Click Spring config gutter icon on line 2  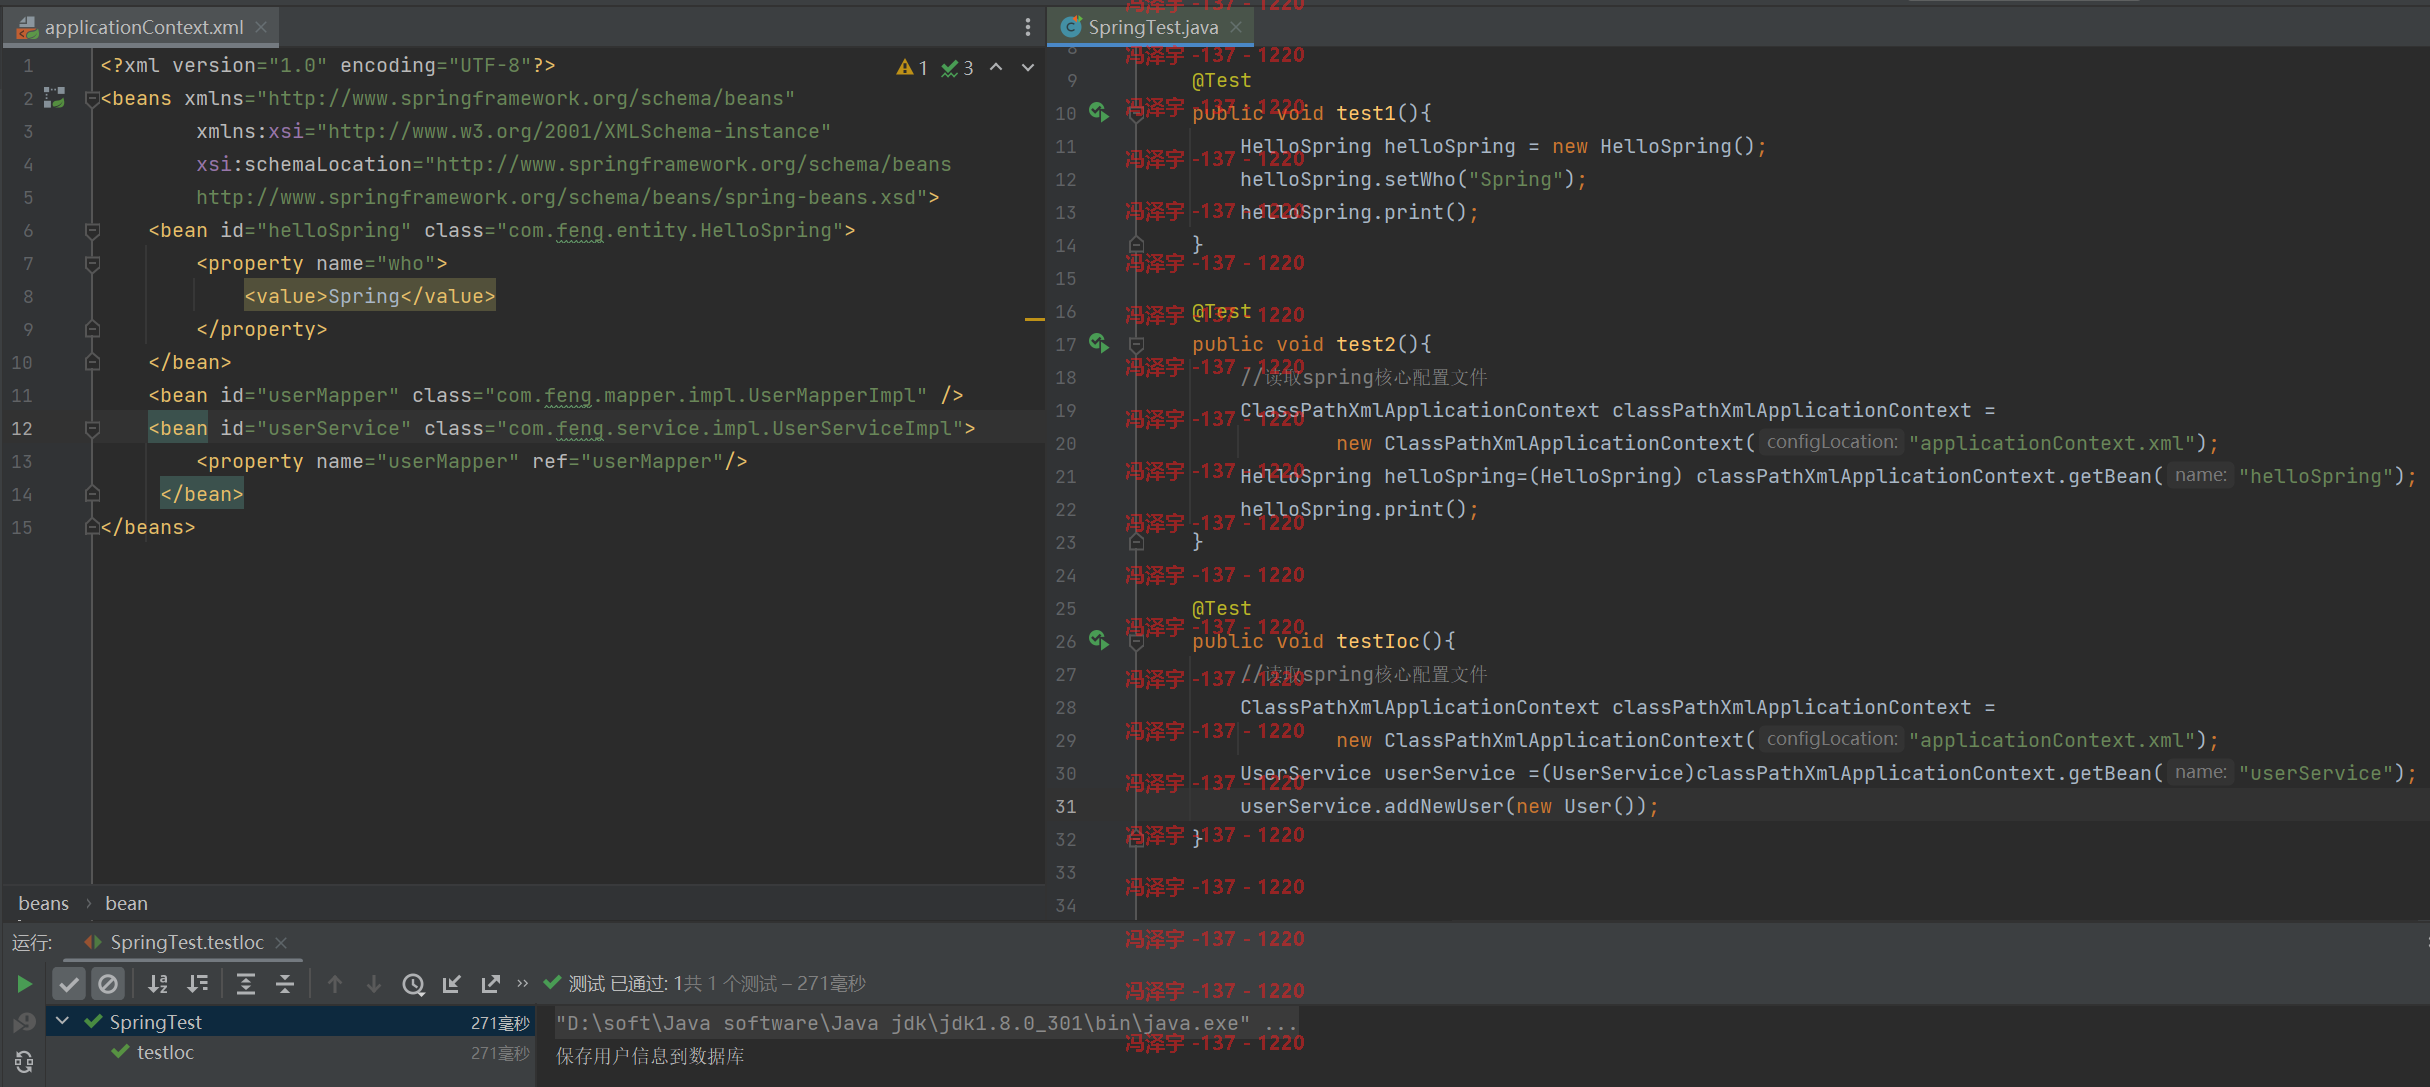[x=55, y=98]
